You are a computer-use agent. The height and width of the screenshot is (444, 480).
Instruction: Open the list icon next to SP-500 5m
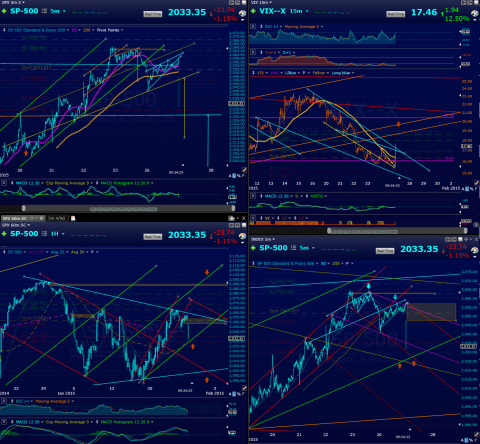click(44, 11)
